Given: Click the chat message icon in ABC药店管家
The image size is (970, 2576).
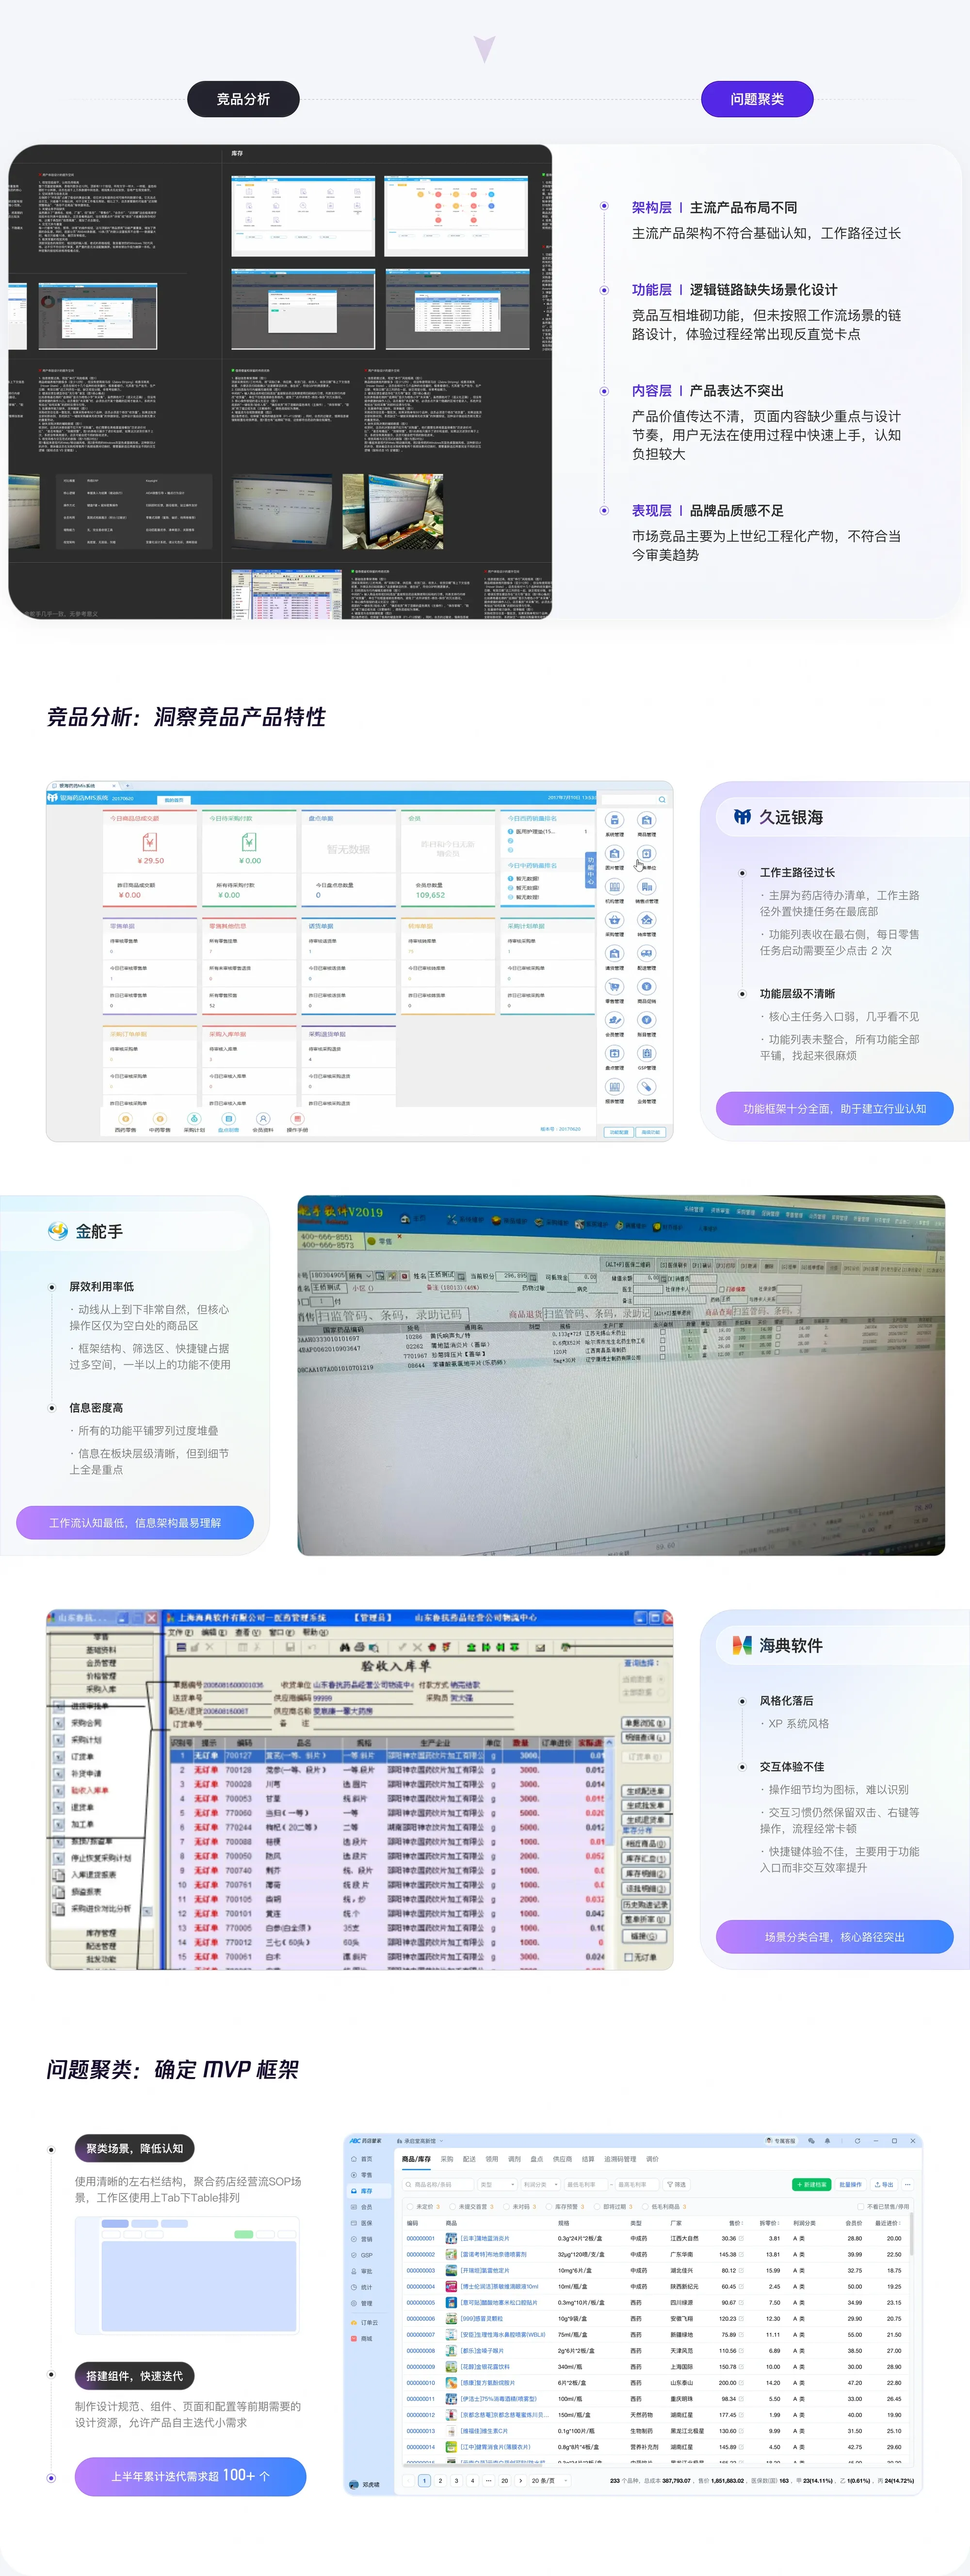Looking at the screenshot, I should pos(811,2141).
